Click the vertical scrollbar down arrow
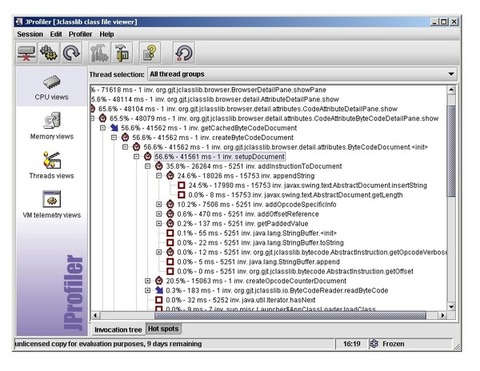The height and width of the screenshot is (371, 480). click(x=451, y=307)
